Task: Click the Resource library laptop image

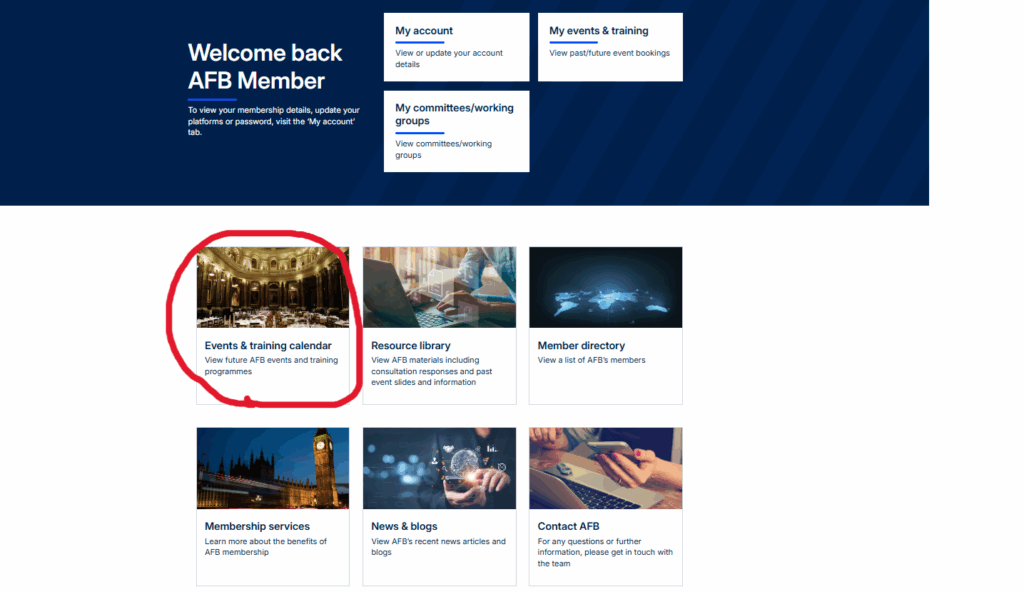Action: click(440, 287)
